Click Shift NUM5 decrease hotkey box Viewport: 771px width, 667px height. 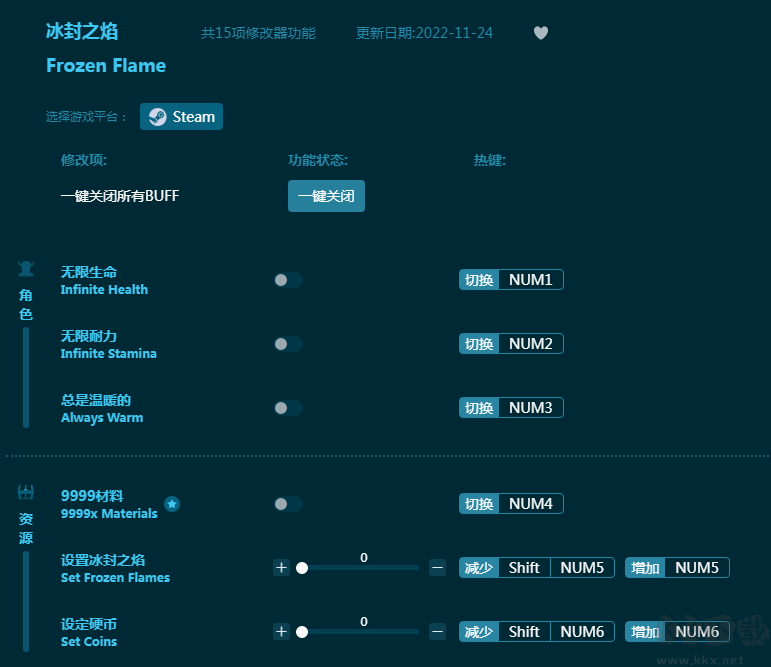[x=555, y=568]
